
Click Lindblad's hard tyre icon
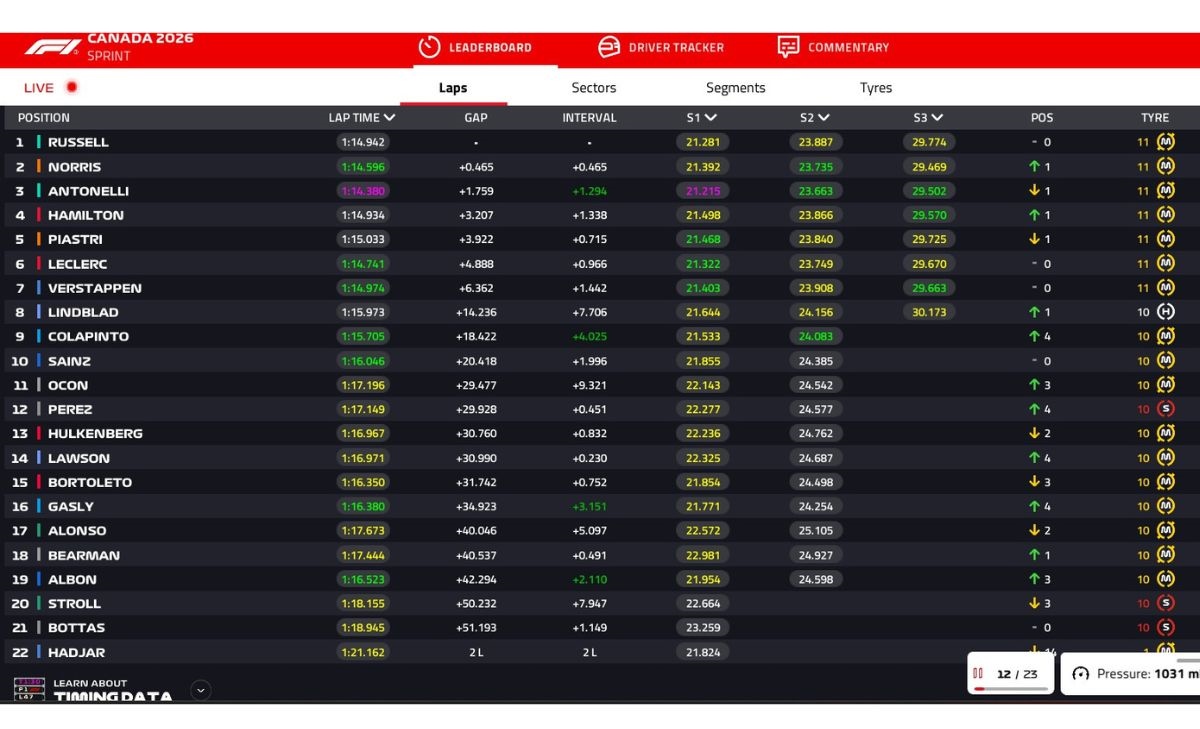point(1165,312)
